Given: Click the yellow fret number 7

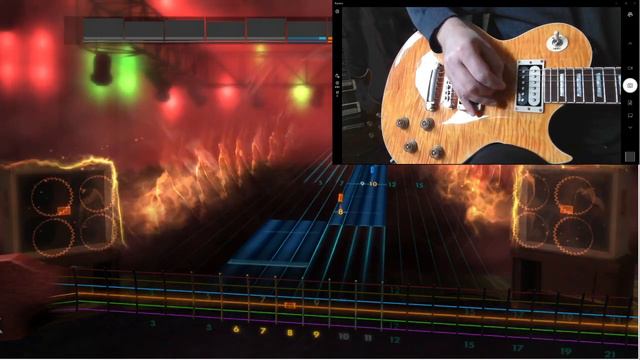Looking at the screenshot, I should (x=263, y=331).
